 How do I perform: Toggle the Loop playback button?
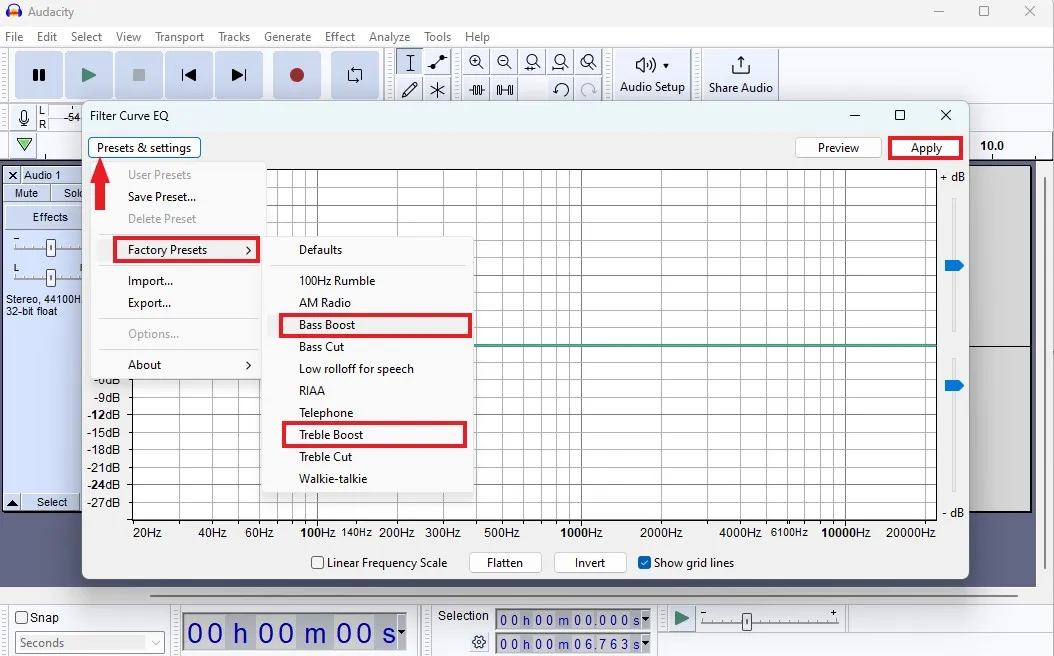354,75
